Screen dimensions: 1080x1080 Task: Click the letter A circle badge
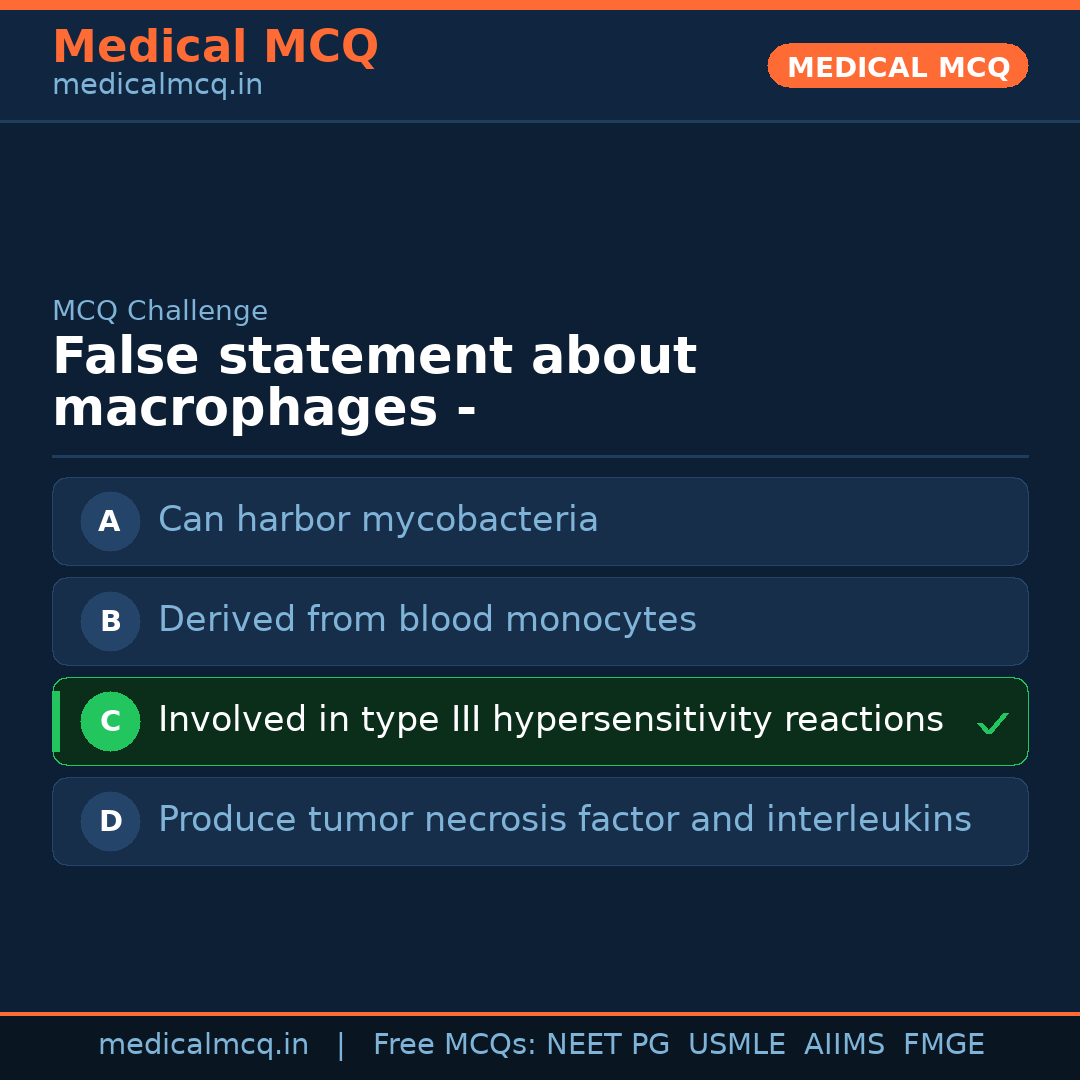[110, 521]
